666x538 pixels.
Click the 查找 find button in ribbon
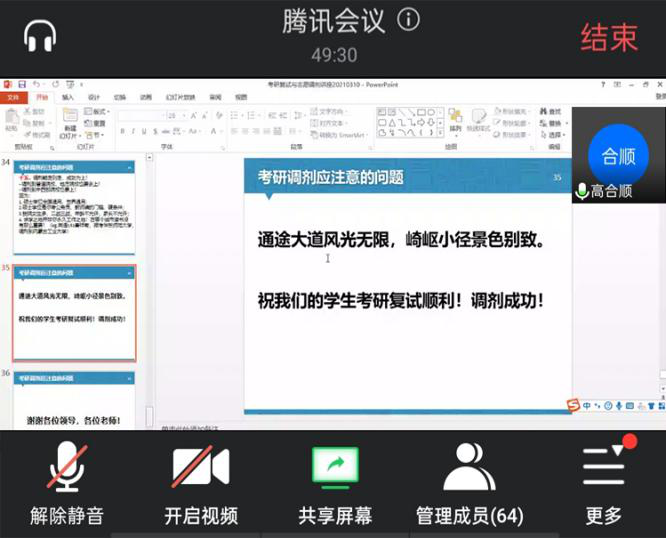coord(553,111)
